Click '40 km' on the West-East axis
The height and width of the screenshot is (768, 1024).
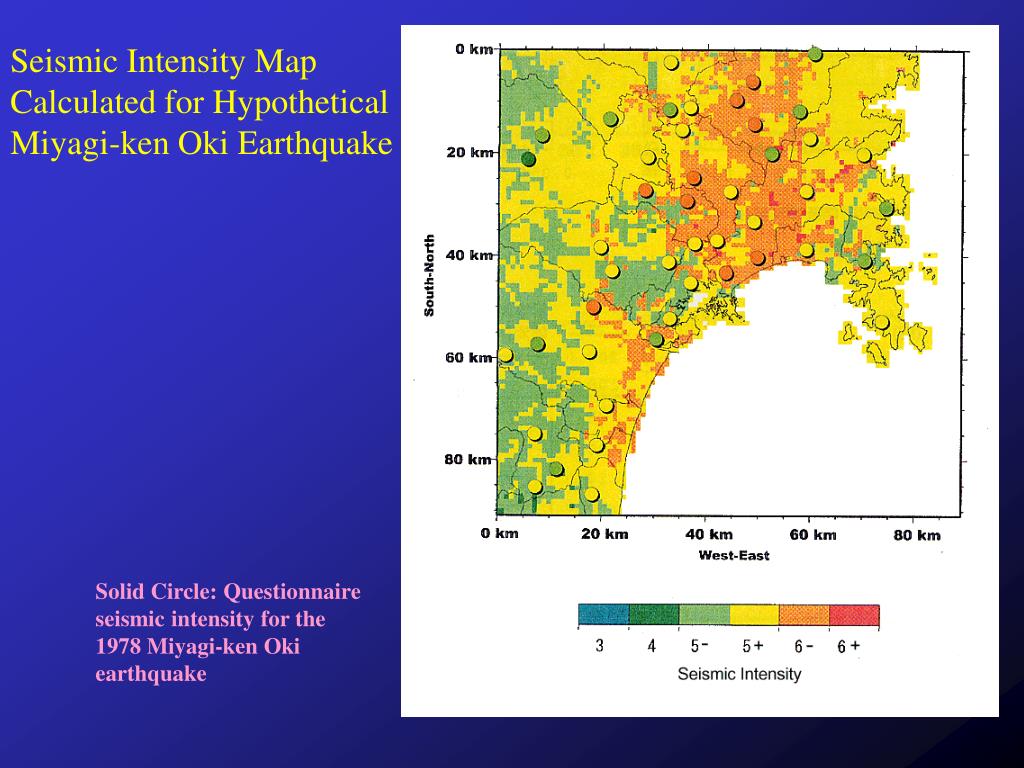point(709,534)
